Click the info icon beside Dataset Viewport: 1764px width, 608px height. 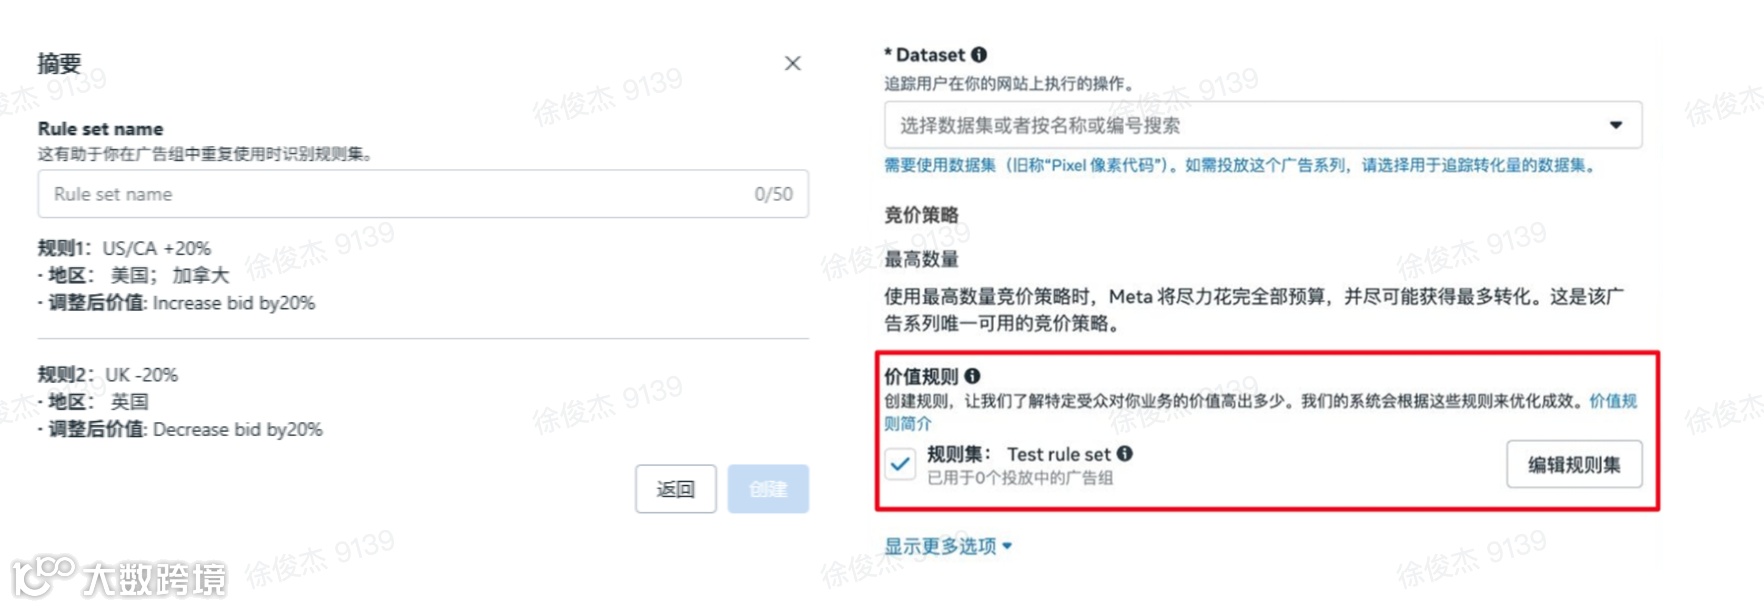(979, 55)
